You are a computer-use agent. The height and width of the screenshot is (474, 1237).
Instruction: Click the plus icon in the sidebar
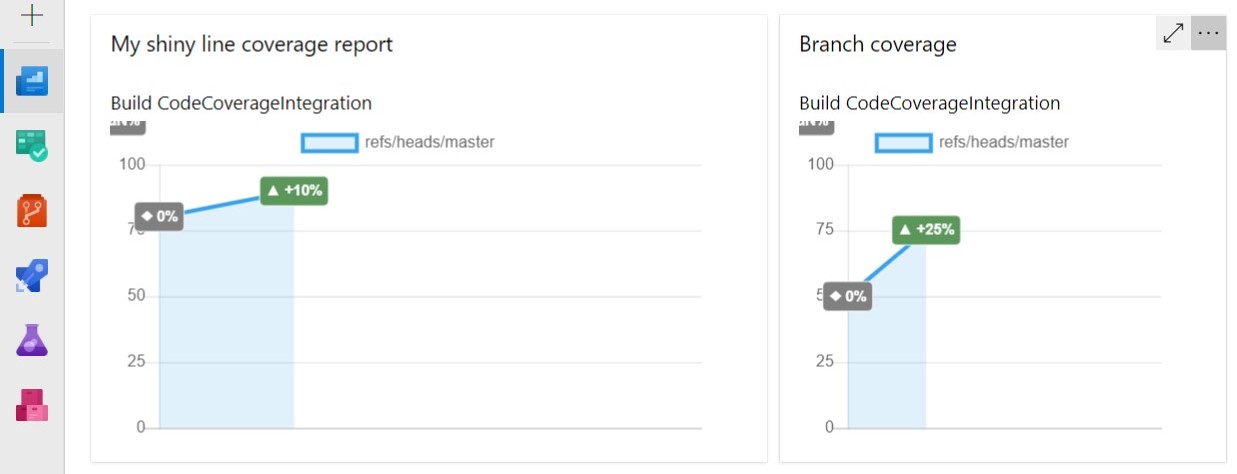tap(32, 15)
